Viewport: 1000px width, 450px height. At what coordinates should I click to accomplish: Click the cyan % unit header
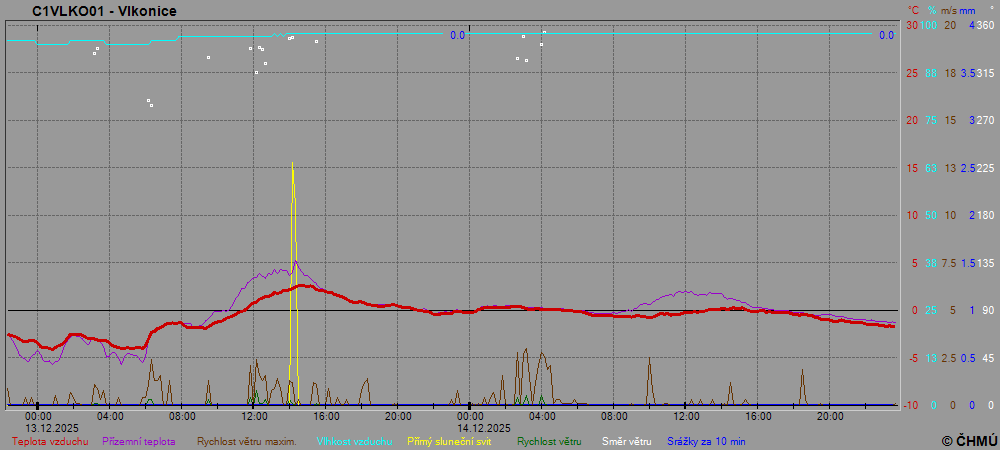point(930,9)
